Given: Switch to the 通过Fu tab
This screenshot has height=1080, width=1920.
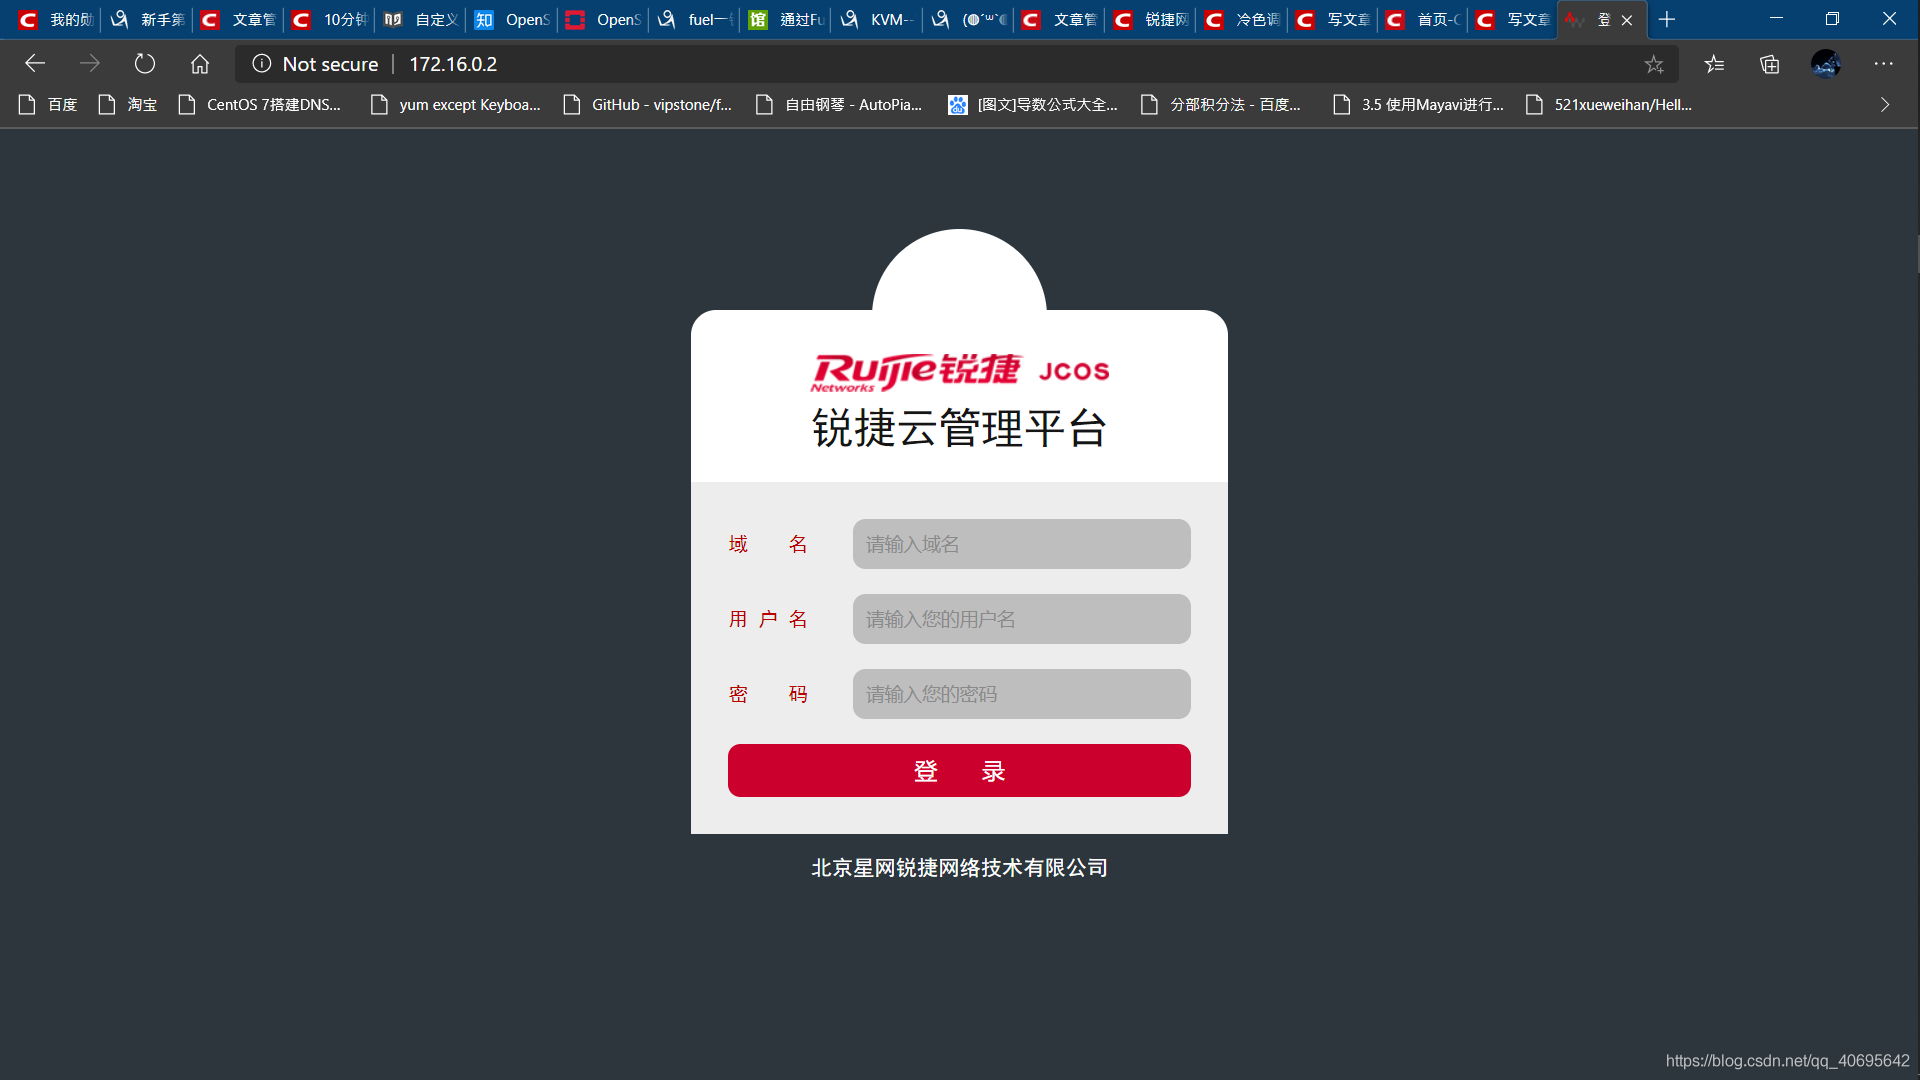Looking at the screenshot, I should pyautogui.click(x=786, y=19).
